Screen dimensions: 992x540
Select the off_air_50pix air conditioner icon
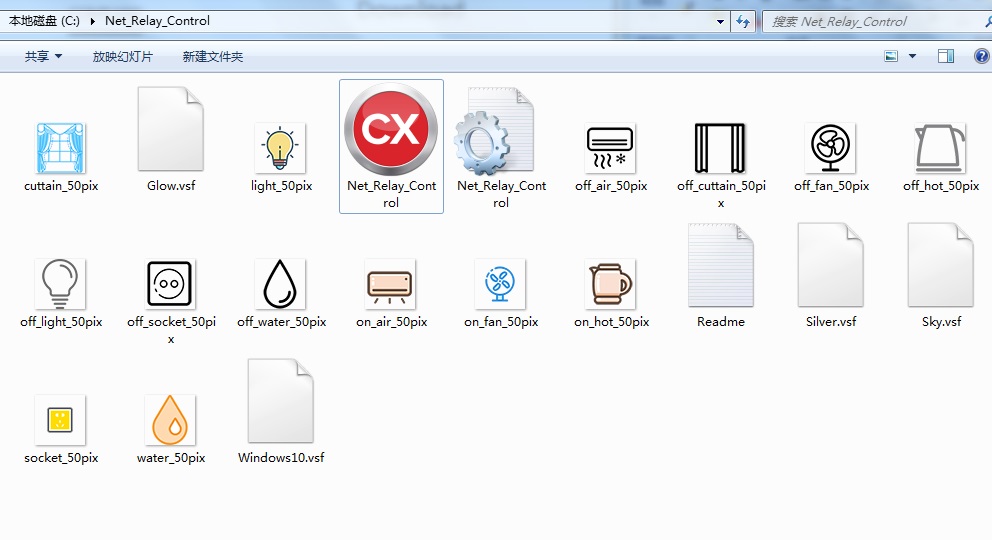(x=611, y=148)
